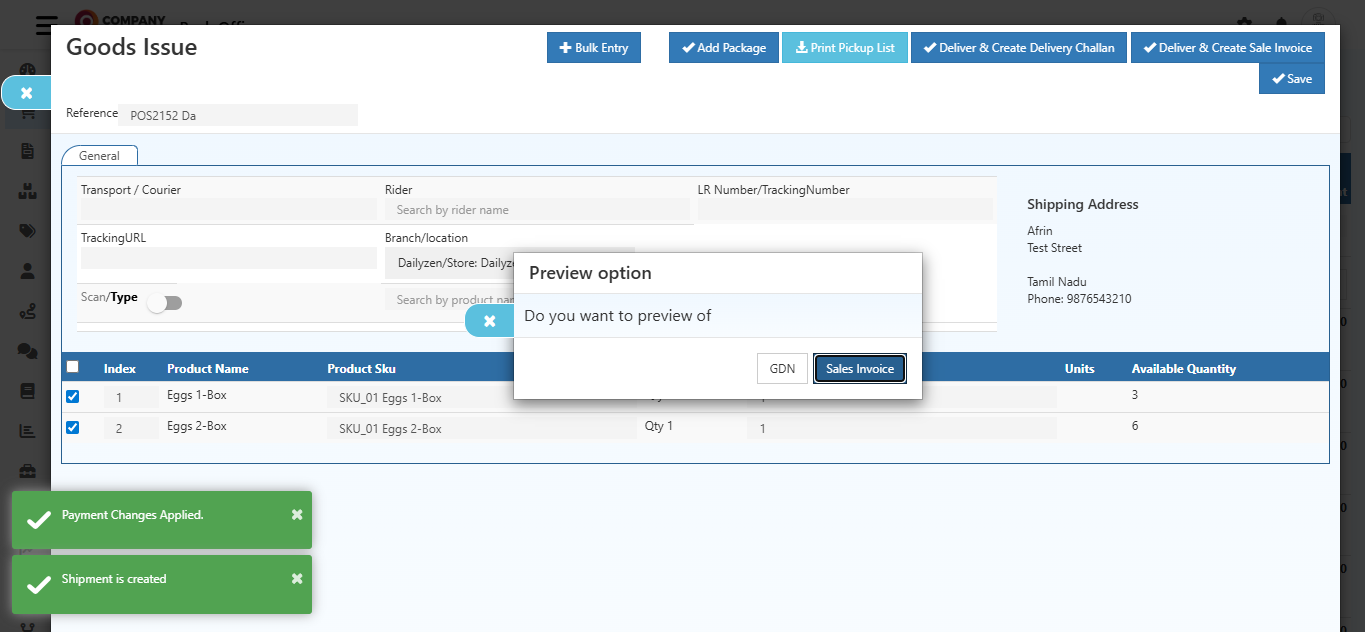
Task: Open the chat bubbles icon in sidebar
Action: pos(27,350)
